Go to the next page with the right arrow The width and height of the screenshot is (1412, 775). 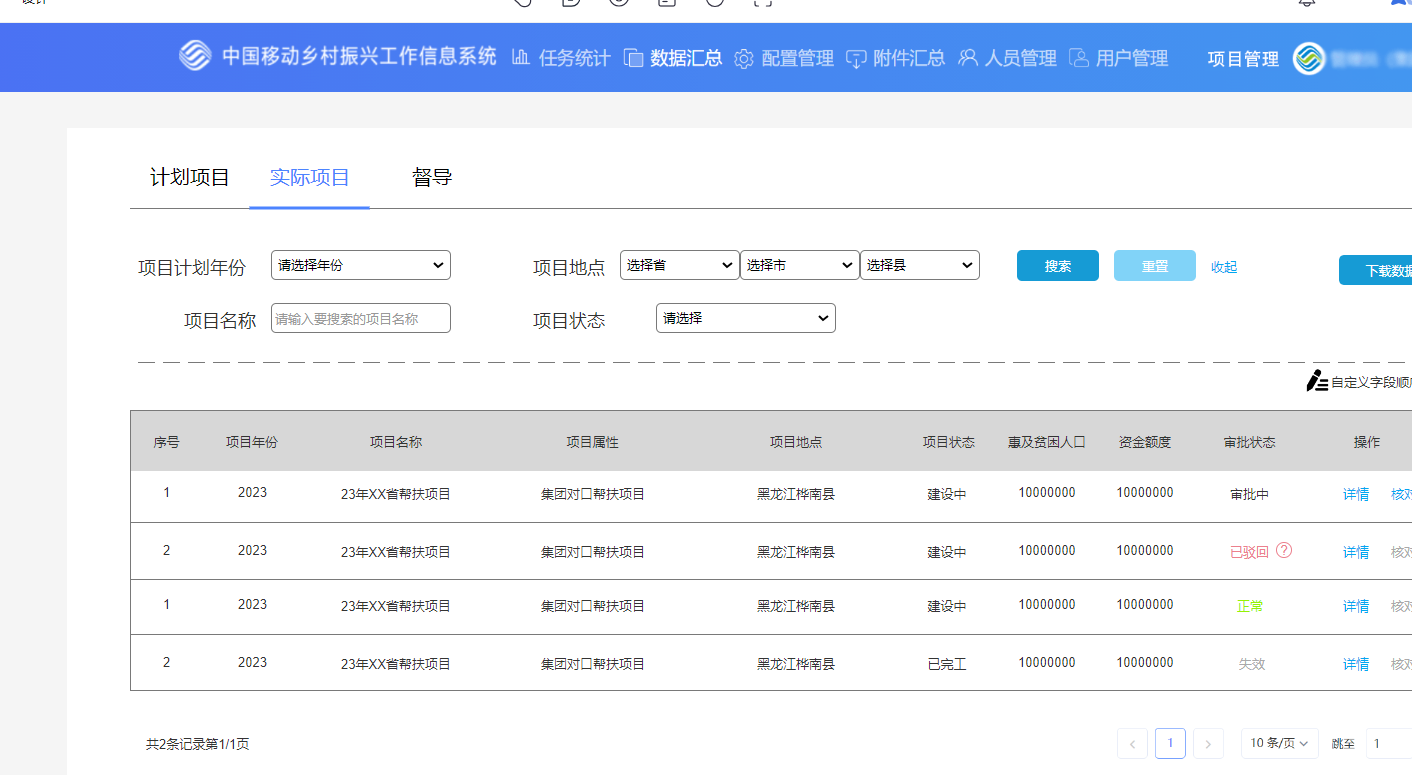tap(1208, 743)
